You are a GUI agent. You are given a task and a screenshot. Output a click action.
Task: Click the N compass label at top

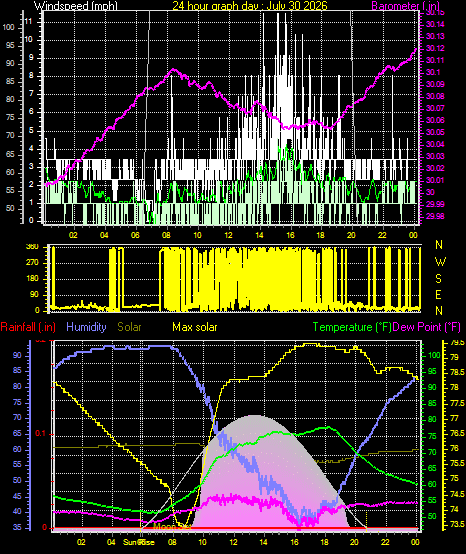coord(439,244)
